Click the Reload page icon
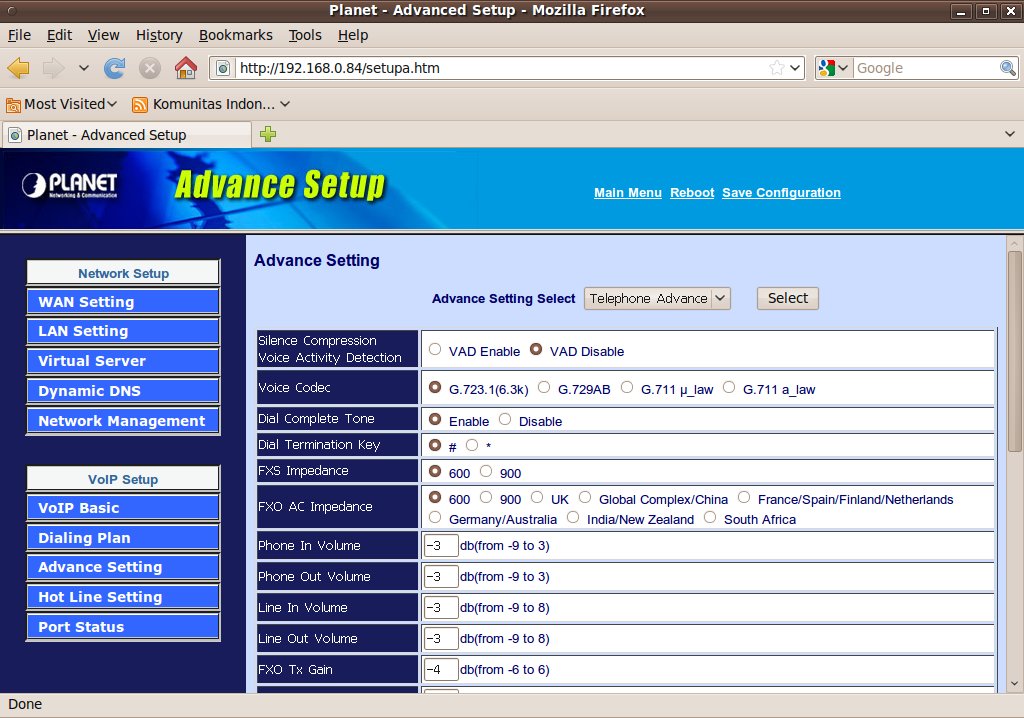 [115, 68]
